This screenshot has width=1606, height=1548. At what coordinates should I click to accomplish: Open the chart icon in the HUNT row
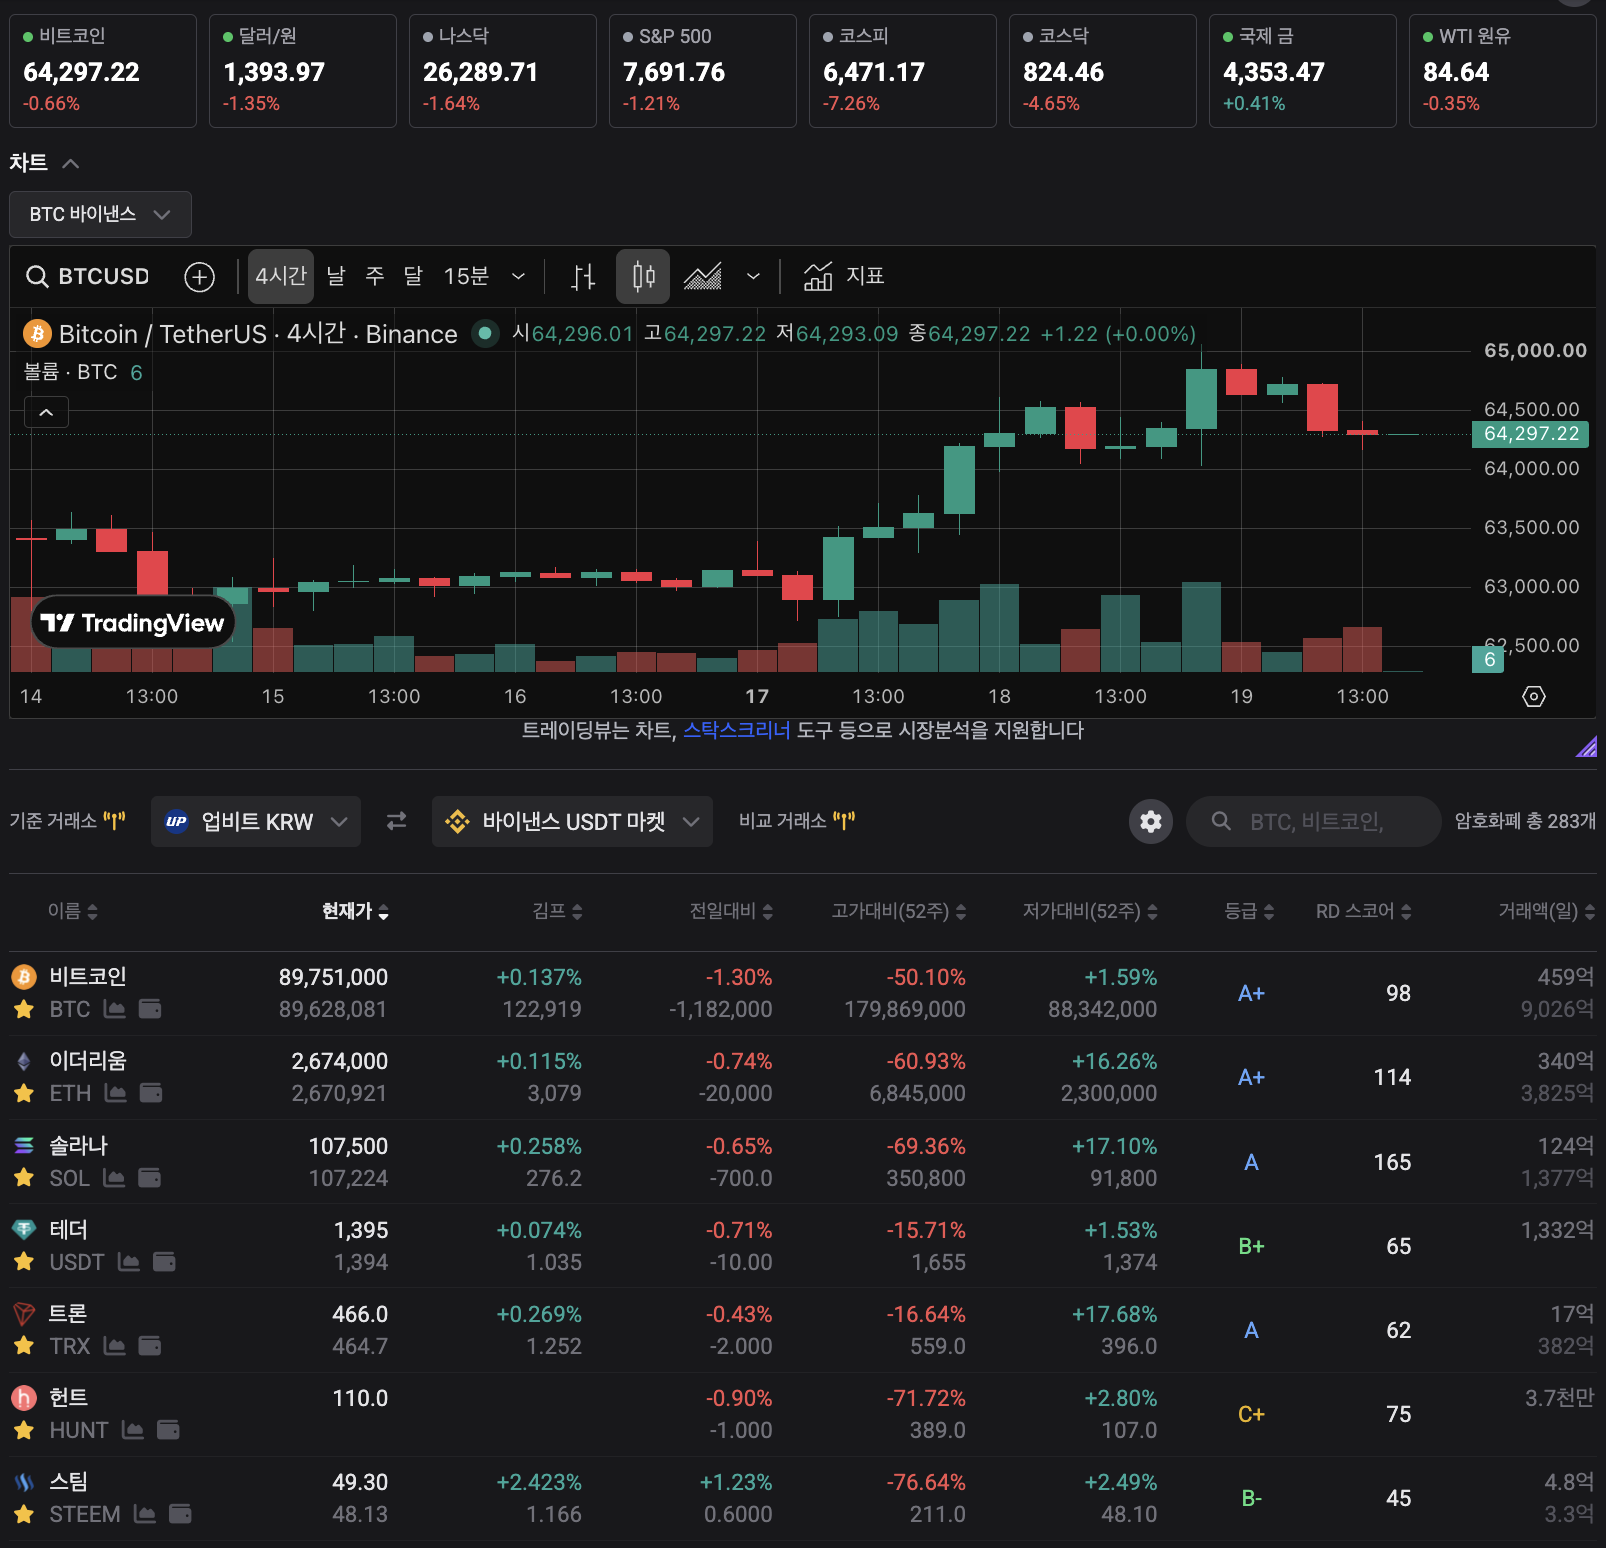tap(133, 1430)
